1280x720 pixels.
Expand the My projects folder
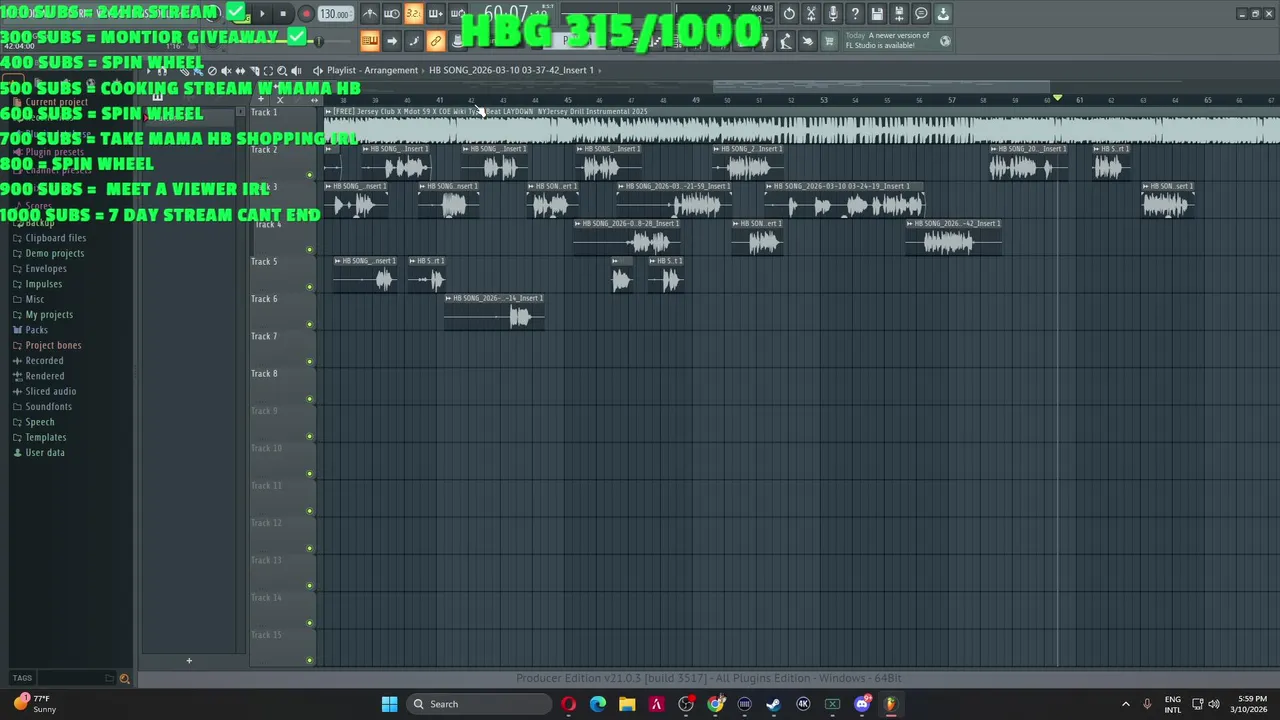(x=49, y=315)
